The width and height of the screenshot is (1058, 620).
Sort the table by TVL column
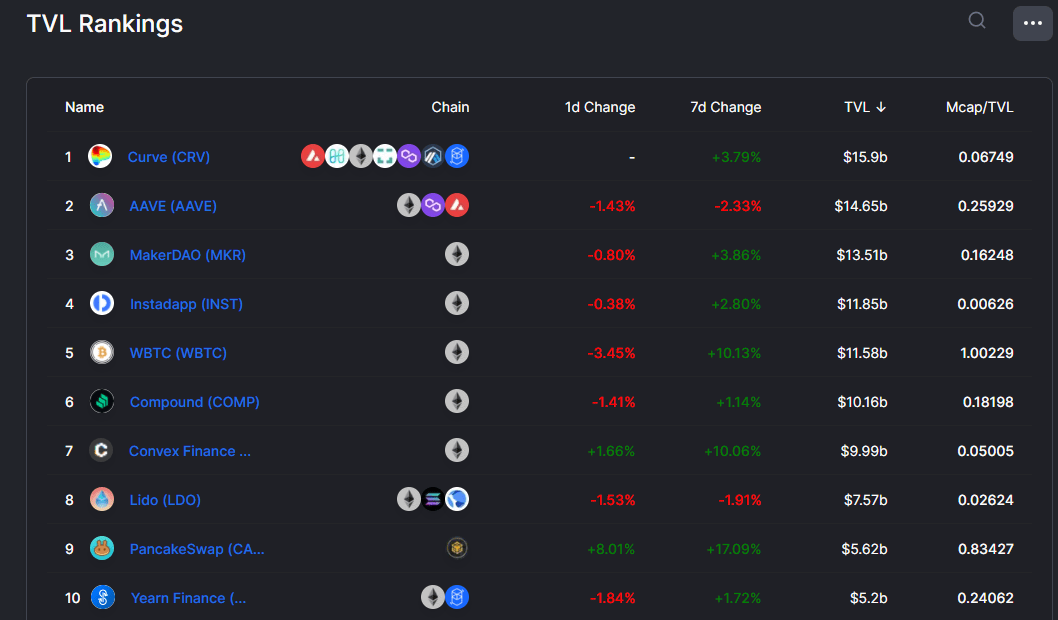864,107
